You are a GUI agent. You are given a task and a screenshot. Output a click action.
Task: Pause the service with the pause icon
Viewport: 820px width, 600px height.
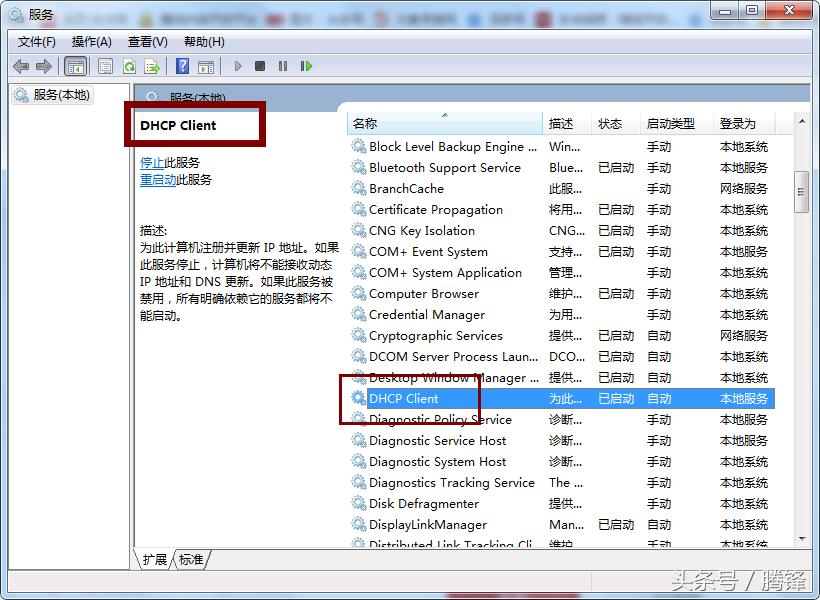[284, 66]
